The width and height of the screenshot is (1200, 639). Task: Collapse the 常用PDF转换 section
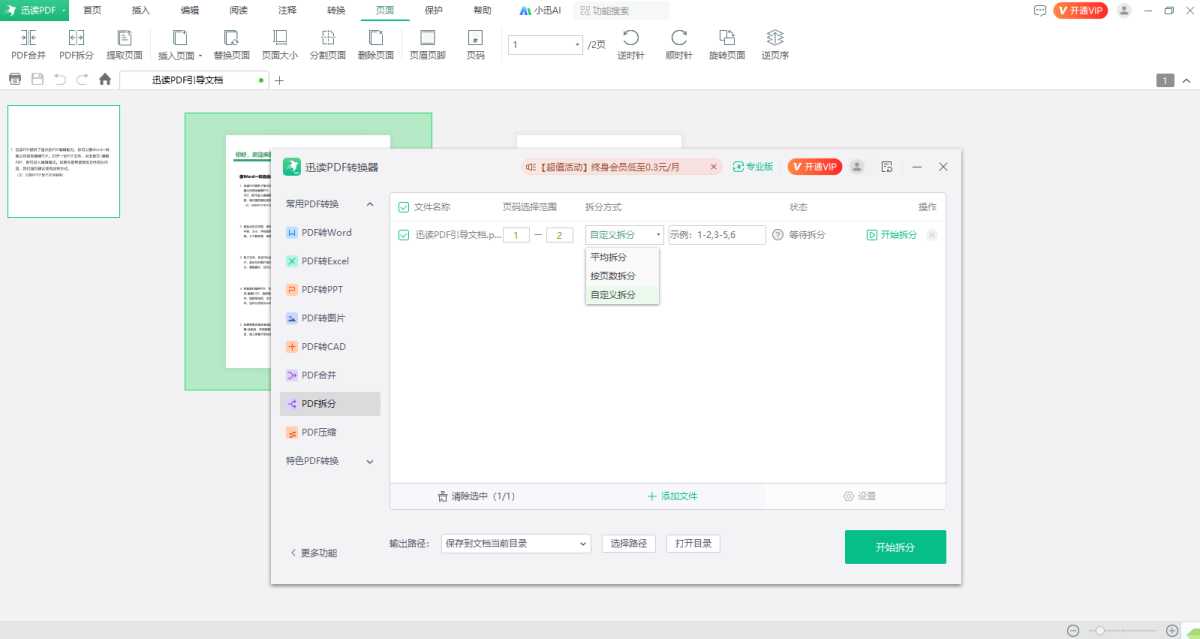coord(369,204)
